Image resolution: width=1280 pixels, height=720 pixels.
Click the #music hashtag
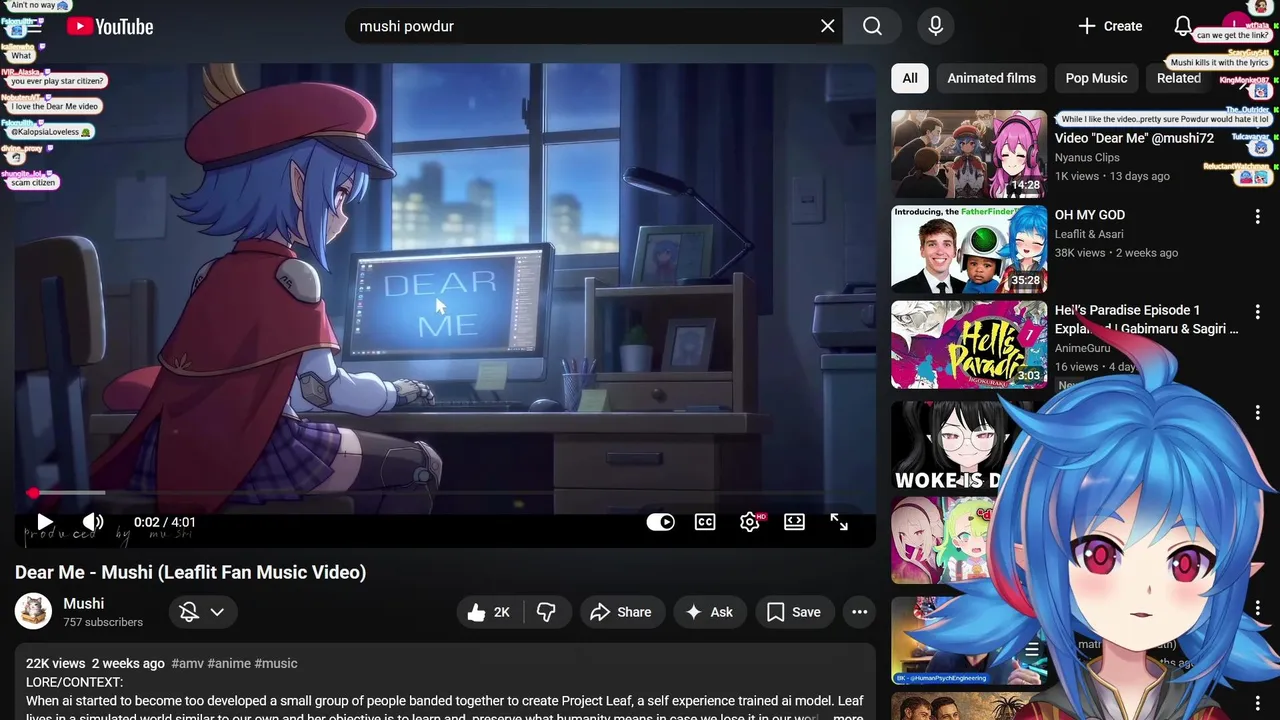[x=276, y=663]
